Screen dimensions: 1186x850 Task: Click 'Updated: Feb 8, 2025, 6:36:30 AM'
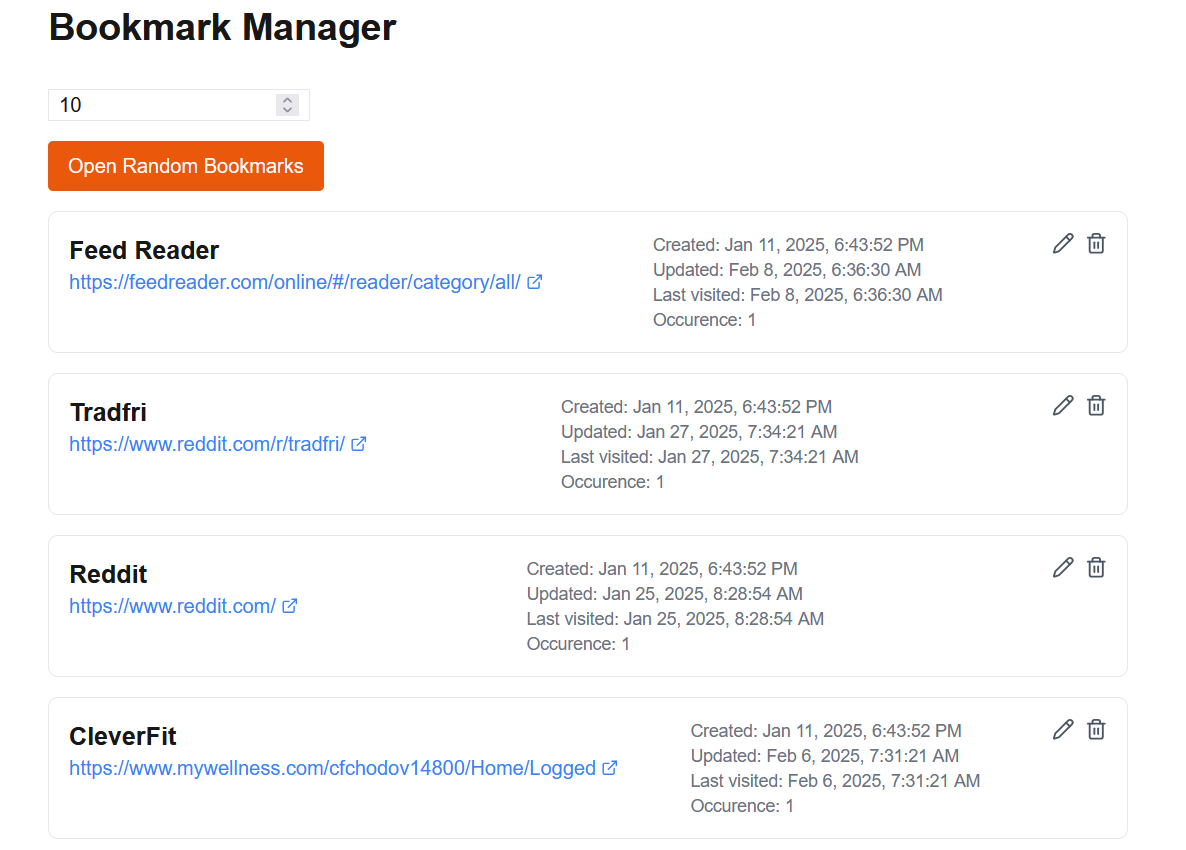click(787, 270)
